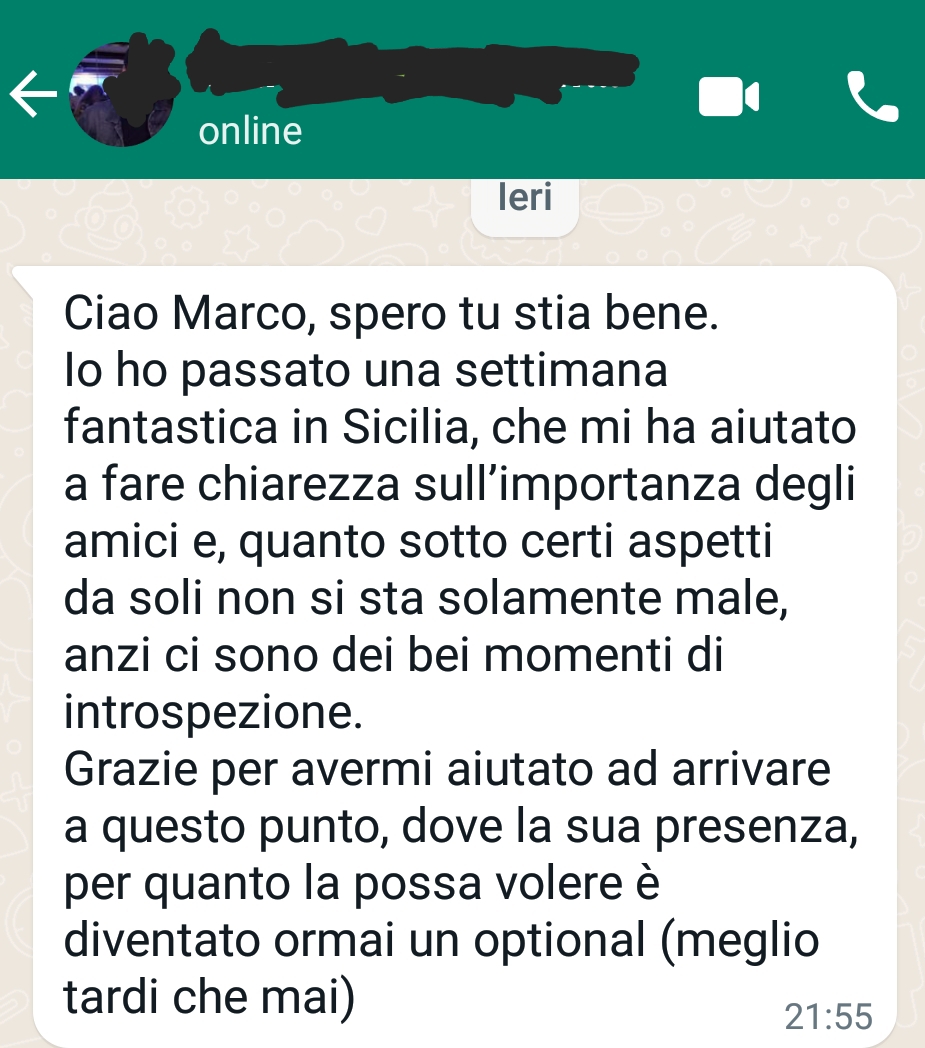Start a video call with this contact
Viewport: 925px width, 1048px height.
click(x=729, y=96)
